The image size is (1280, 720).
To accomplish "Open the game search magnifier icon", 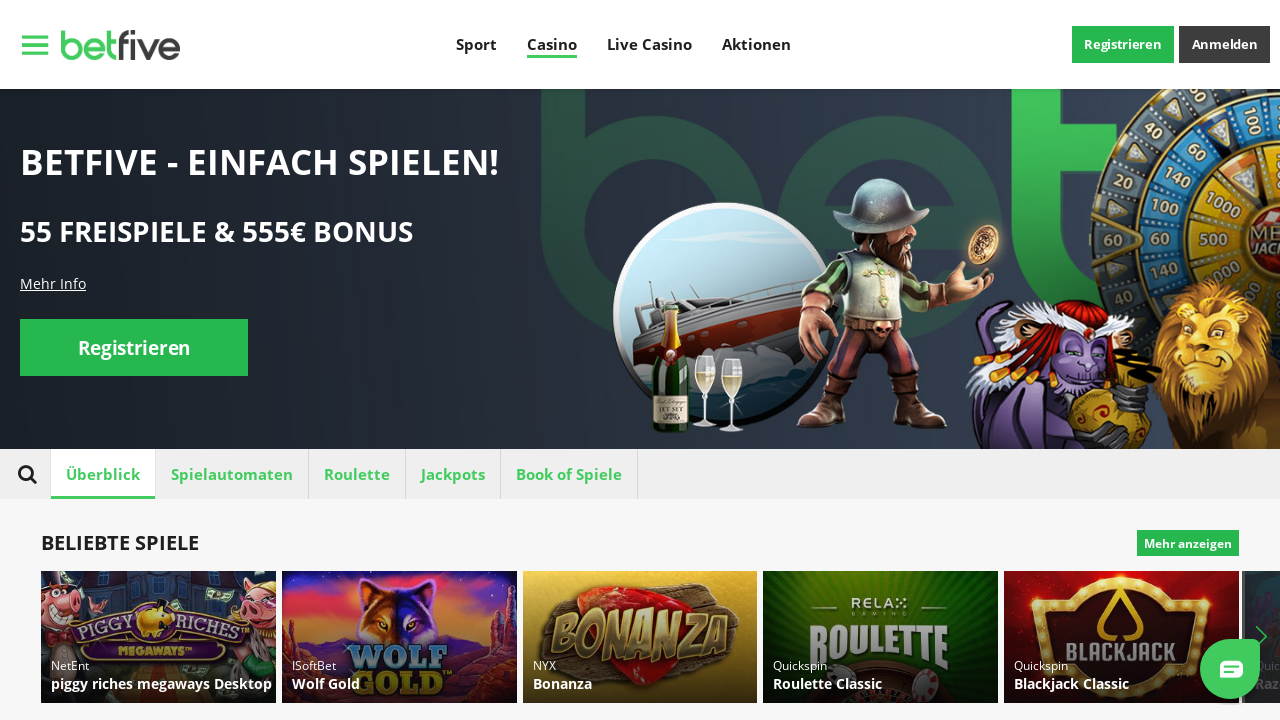I will (x=27, y=475).
